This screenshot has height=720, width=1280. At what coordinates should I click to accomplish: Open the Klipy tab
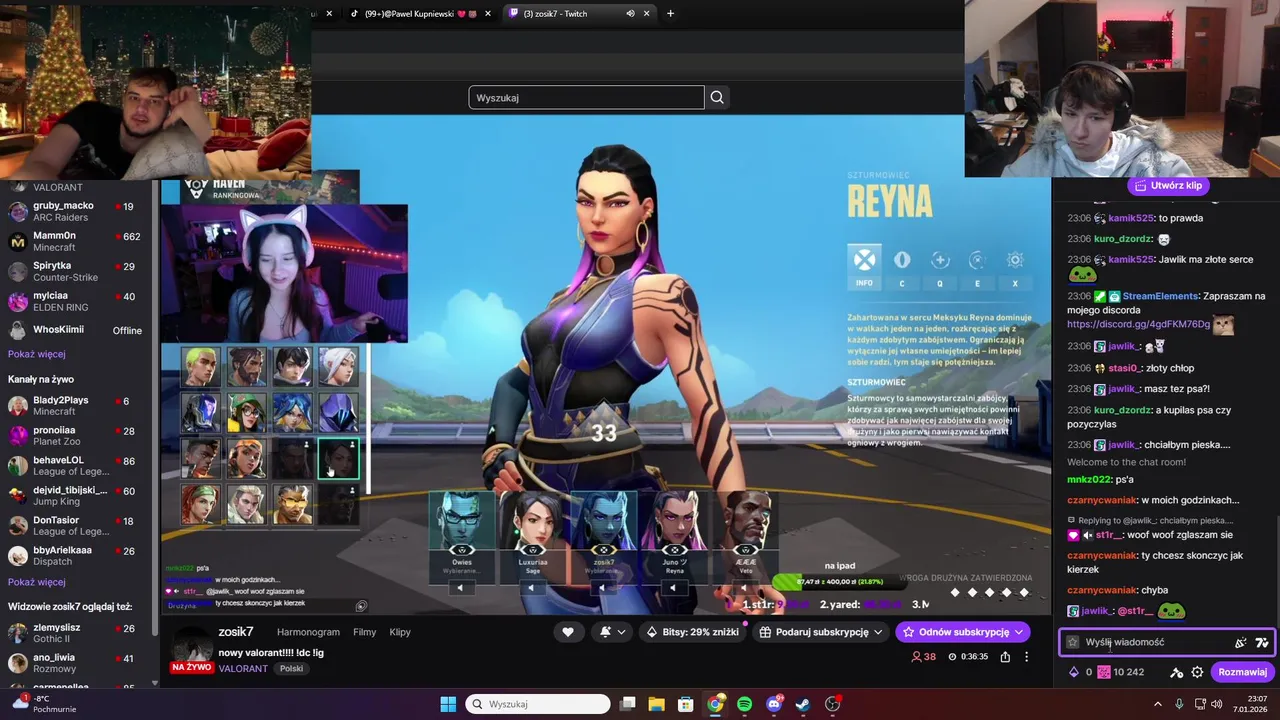point(400,632)
